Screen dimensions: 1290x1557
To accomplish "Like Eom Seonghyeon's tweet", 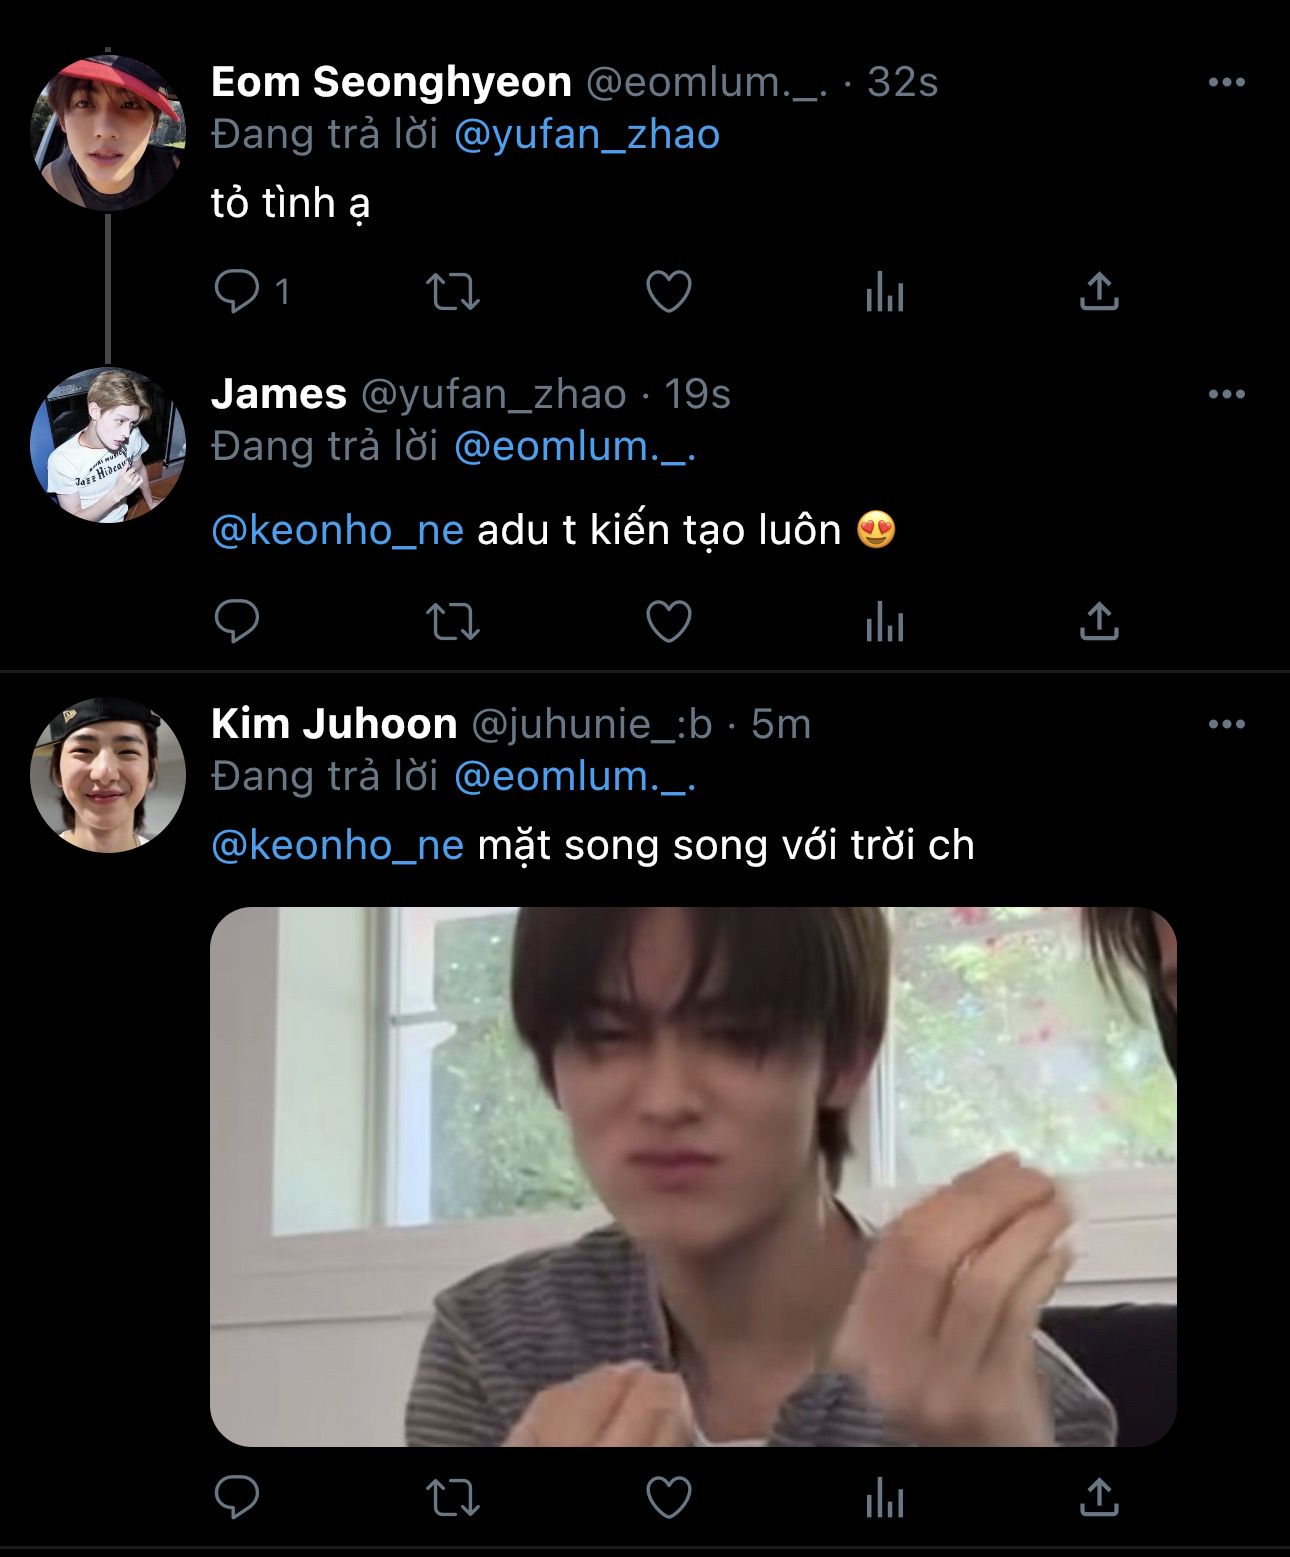I will (668, 292).
